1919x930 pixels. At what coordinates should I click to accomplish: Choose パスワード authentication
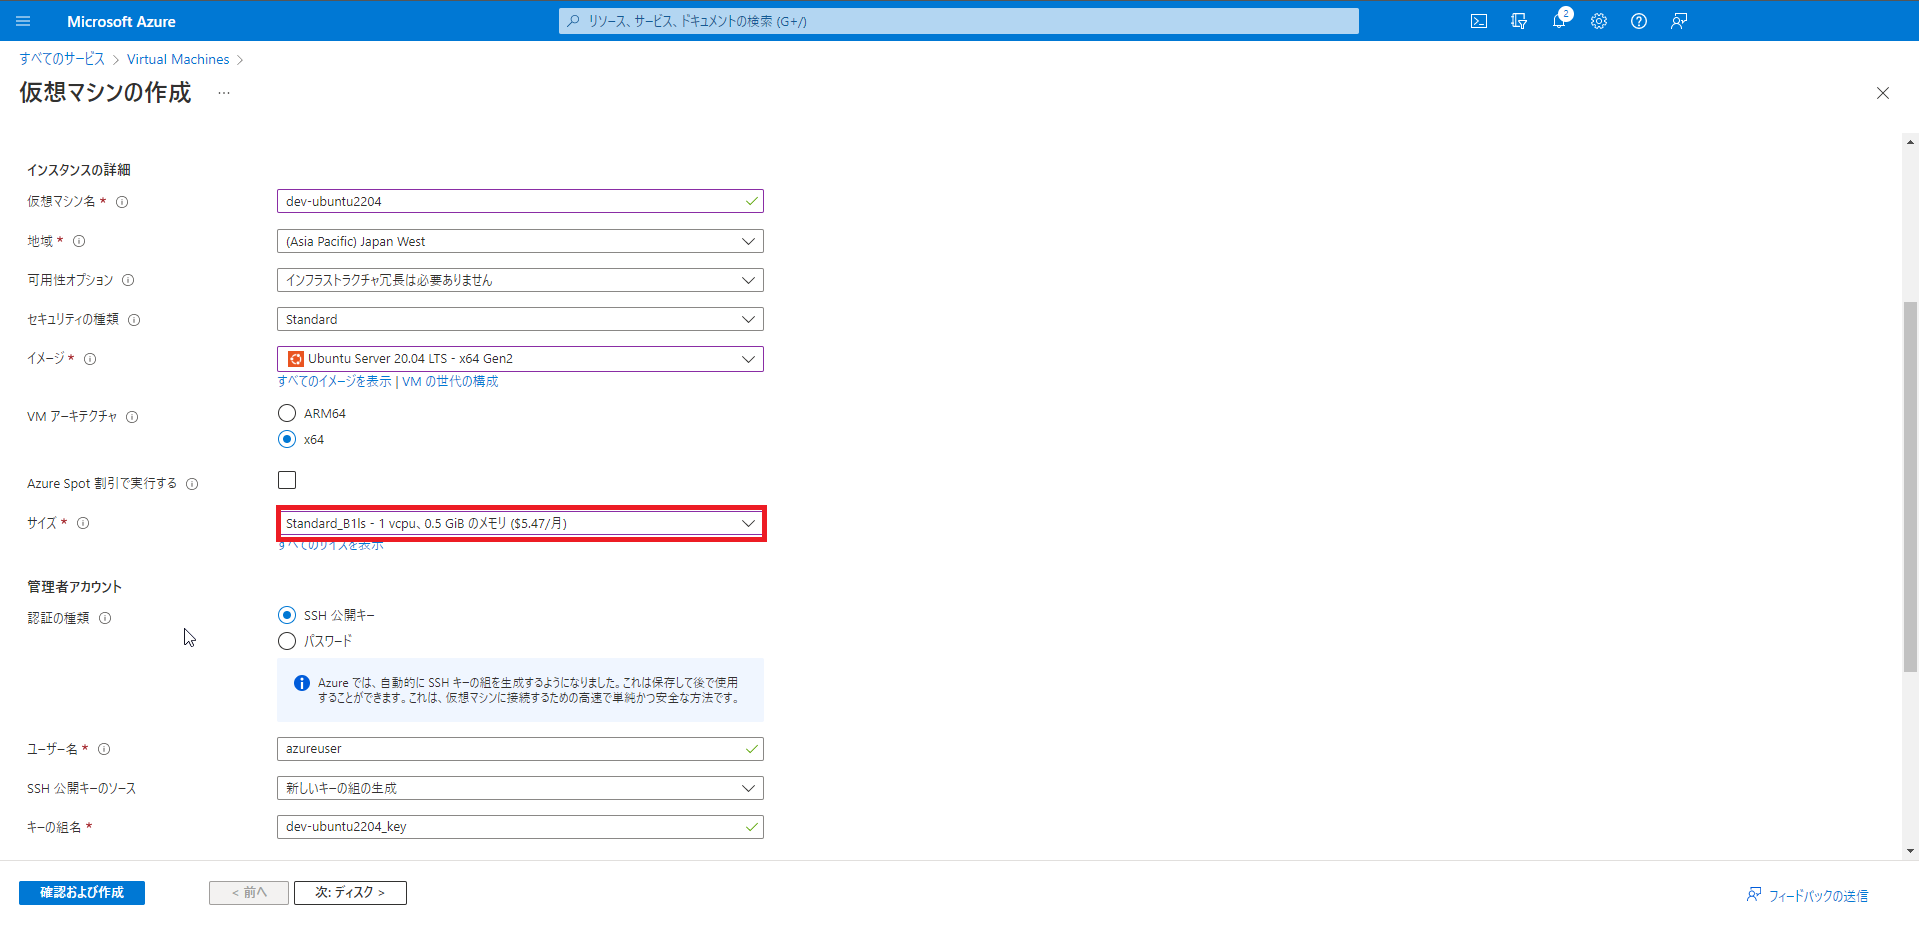pyautogui.click(x=287, y=641)
